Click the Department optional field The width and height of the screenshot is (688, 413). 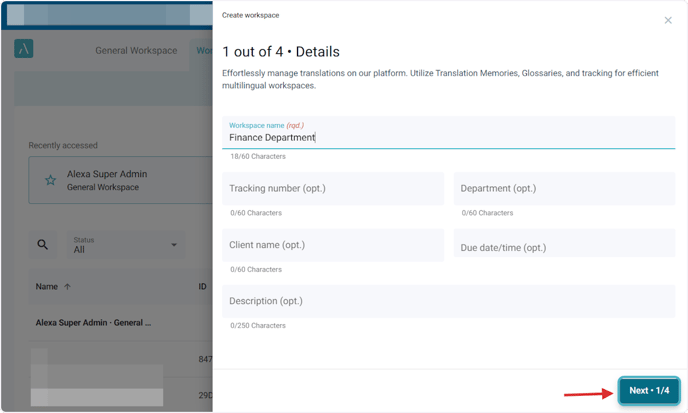coord(564,188)
